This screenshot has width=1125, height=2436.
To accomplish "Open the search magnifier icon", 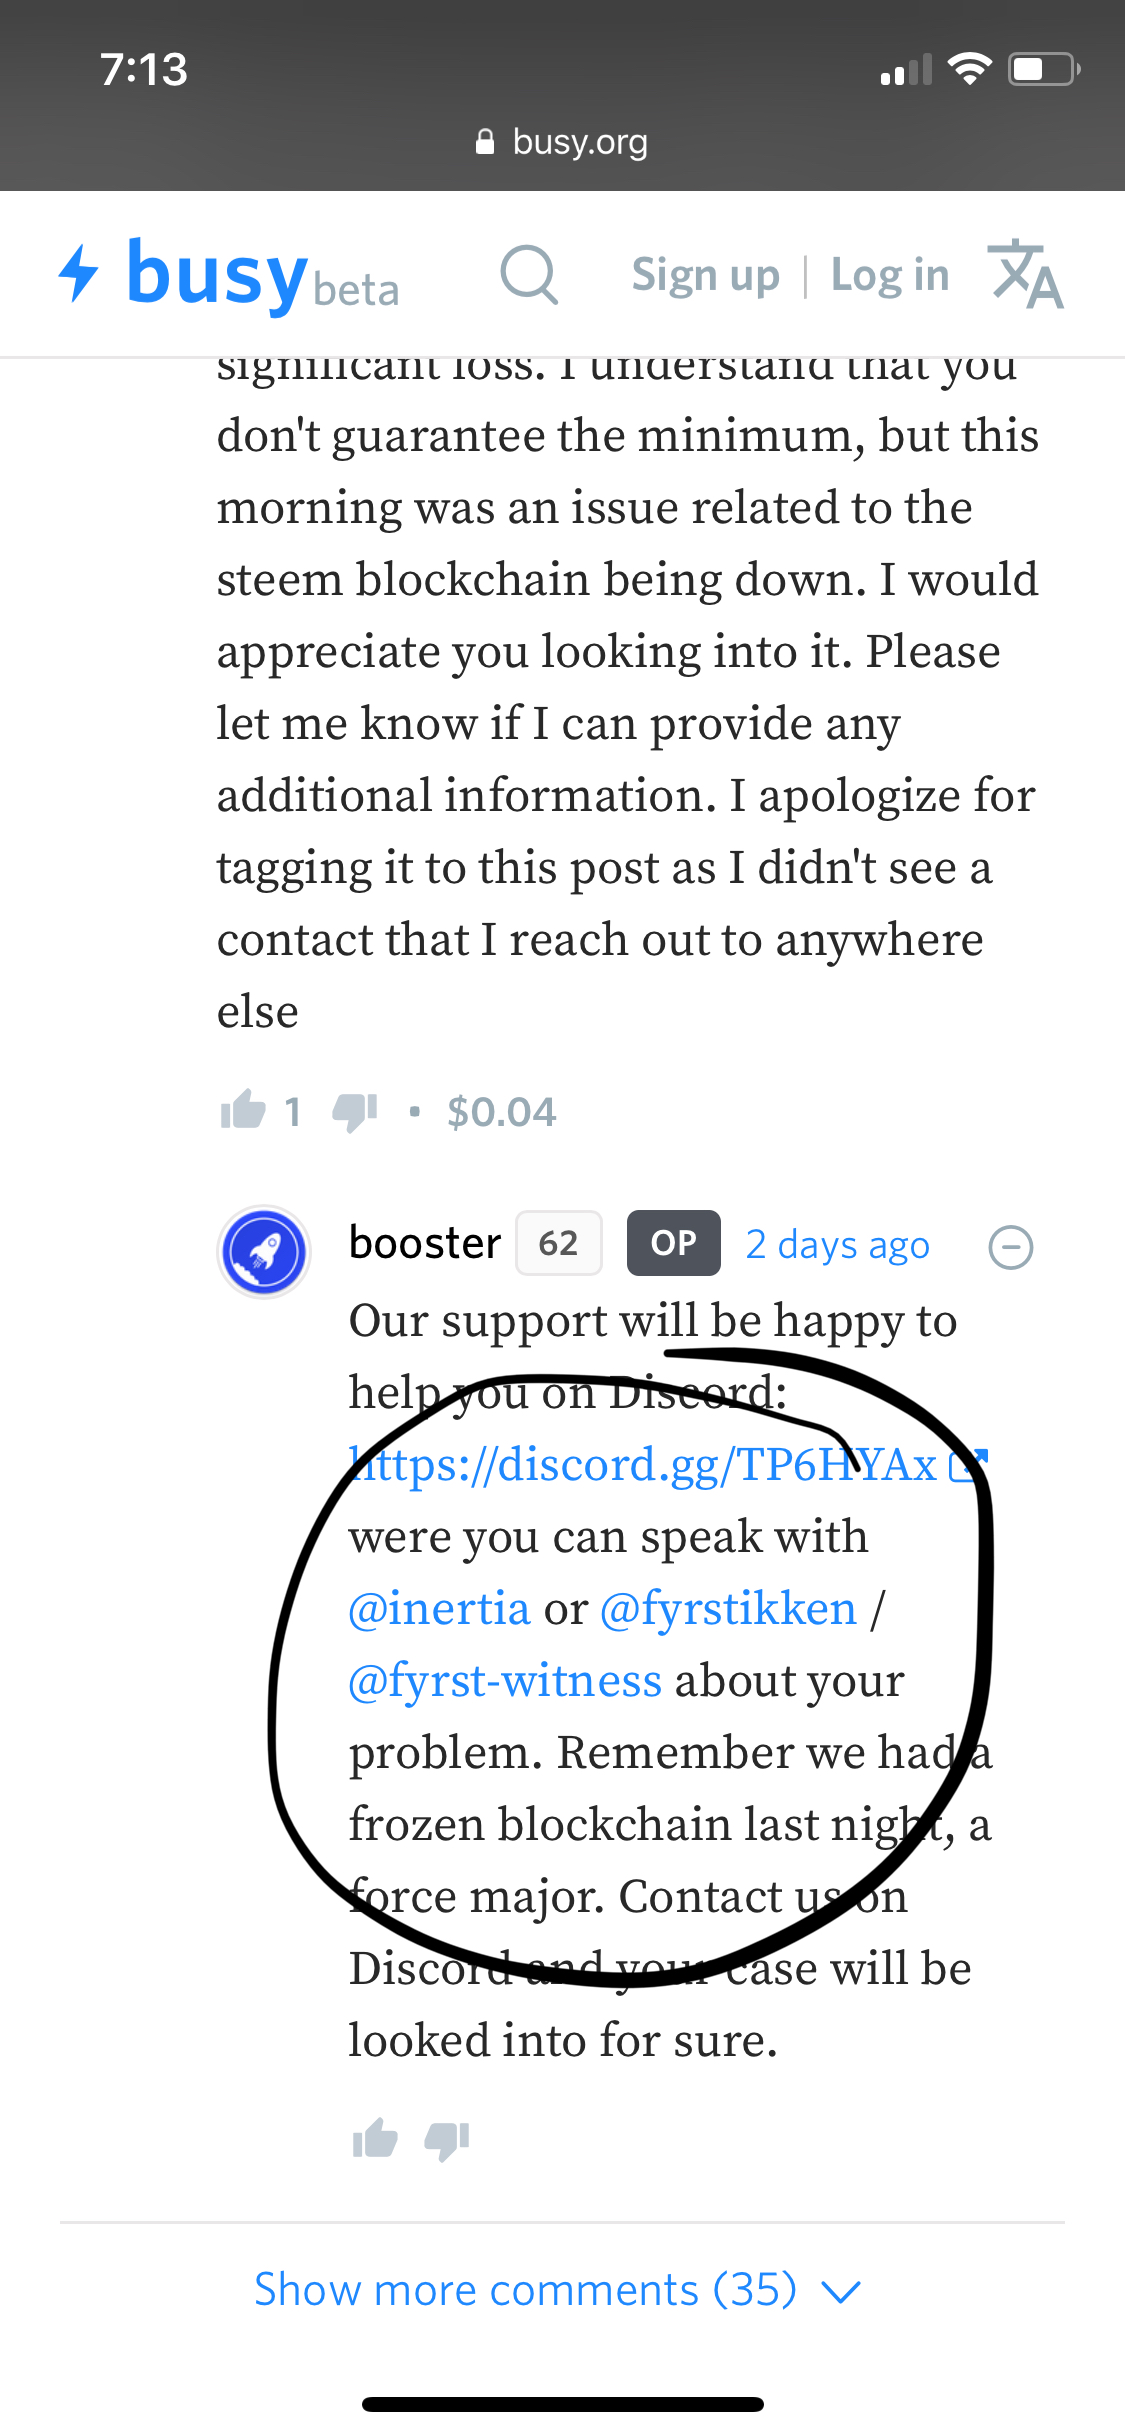I will coord(529,274).
